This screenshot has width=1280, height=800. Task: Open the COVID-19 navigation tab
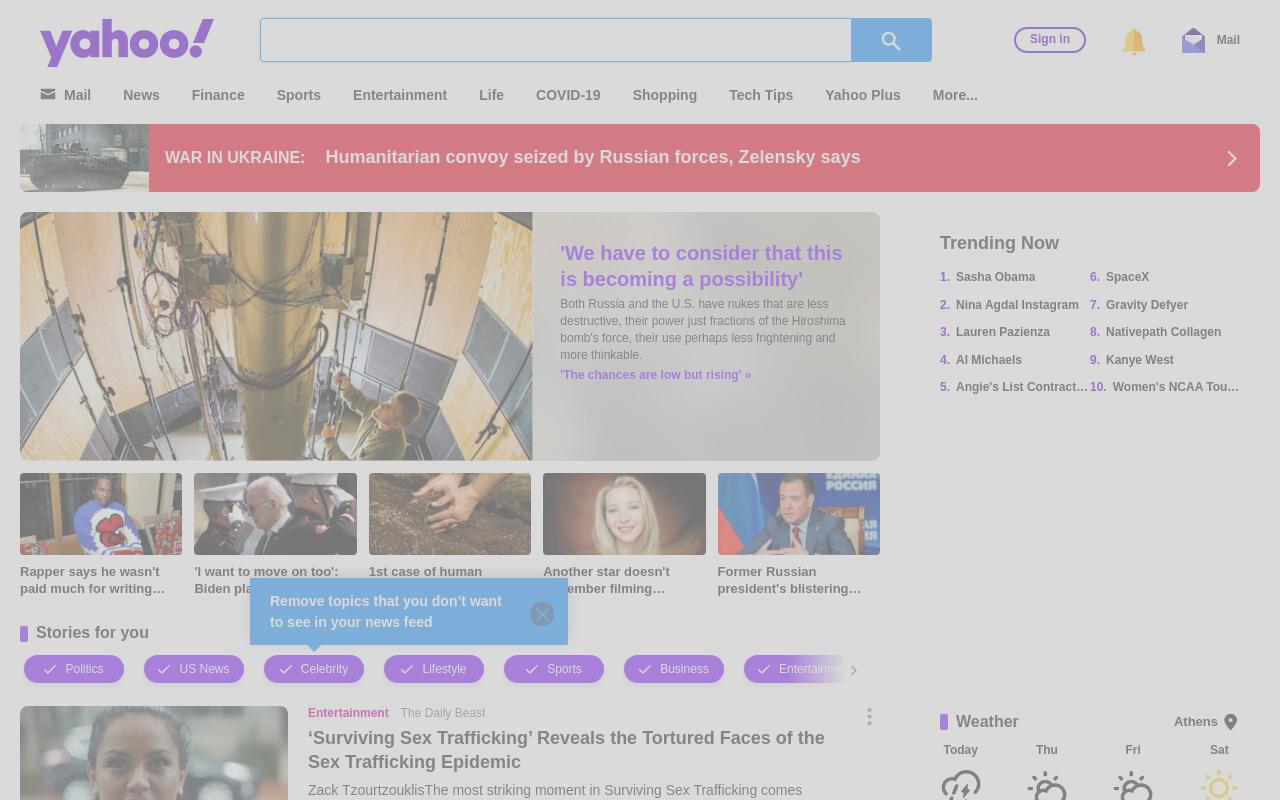[x=568, y=95]
